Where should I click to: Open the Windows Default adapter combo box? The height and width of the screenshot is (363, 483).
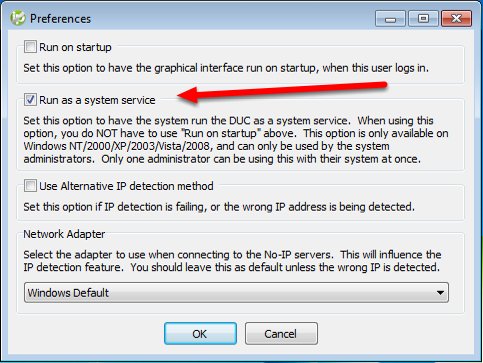point(236,293)
